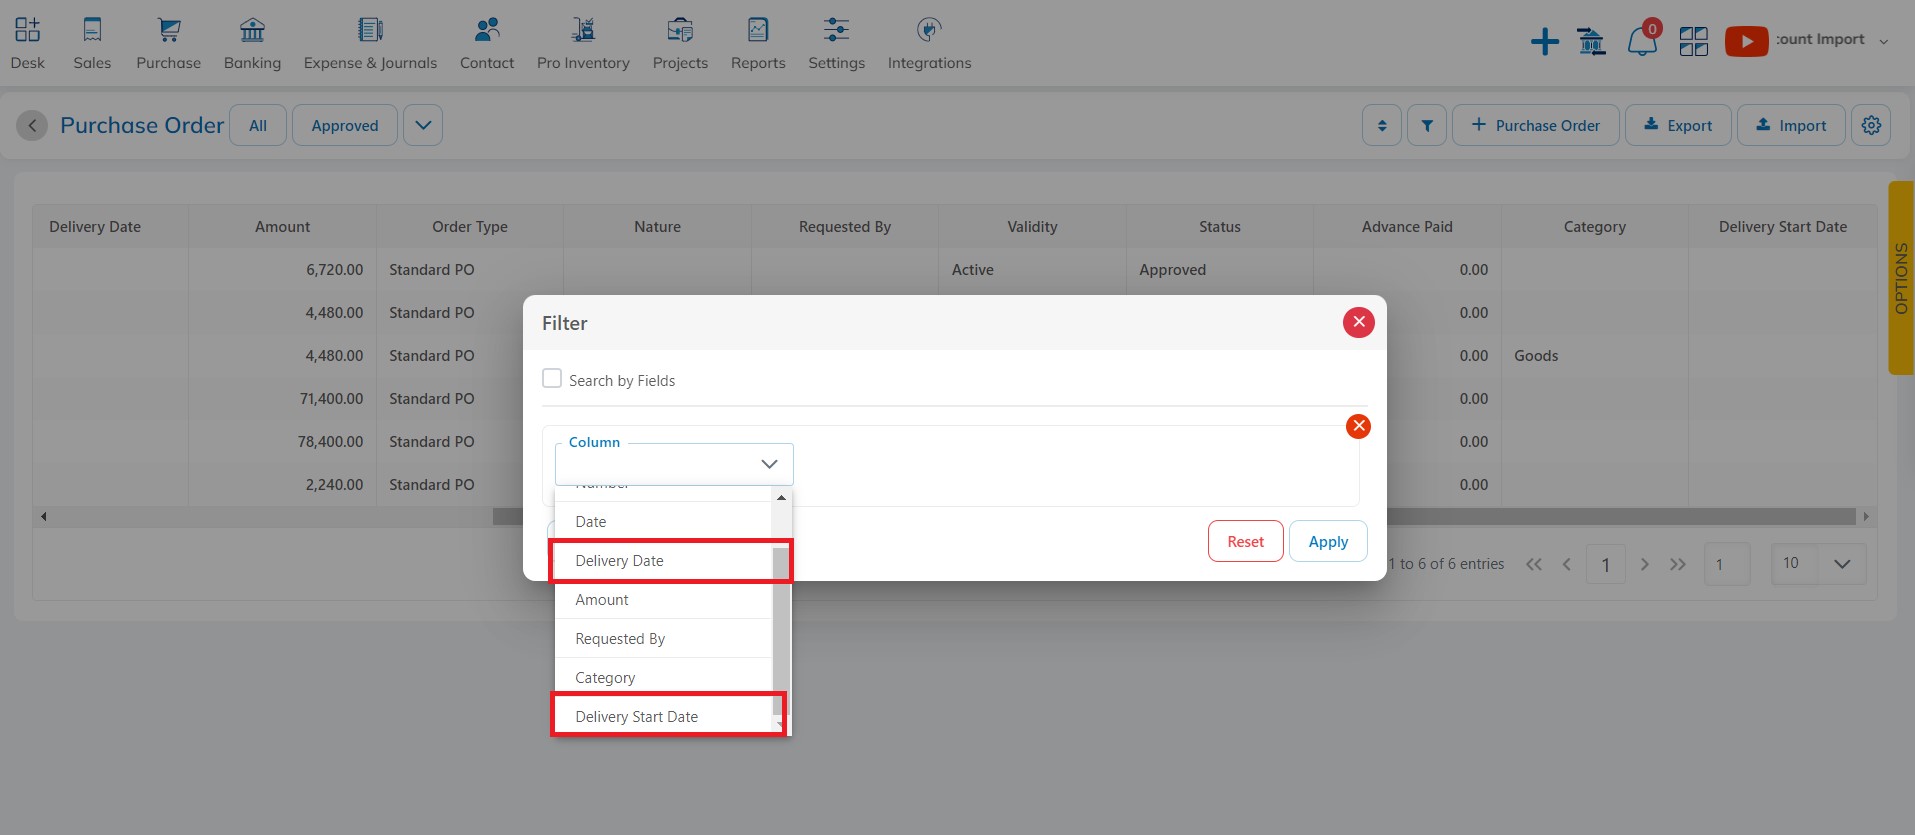Open the Settings sliders icon

[836, 30]
